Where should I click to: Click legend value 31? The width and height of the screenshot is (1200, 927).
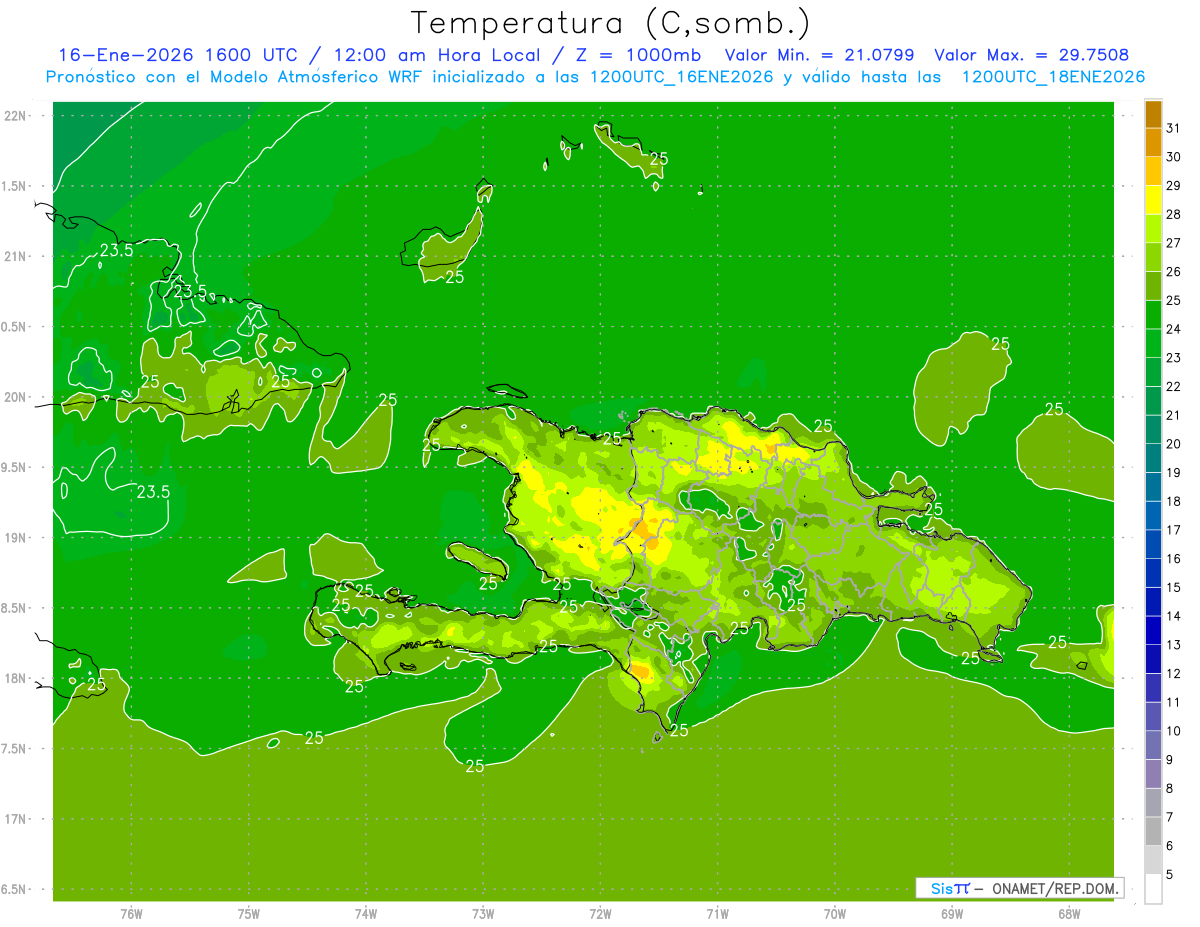1173,128
